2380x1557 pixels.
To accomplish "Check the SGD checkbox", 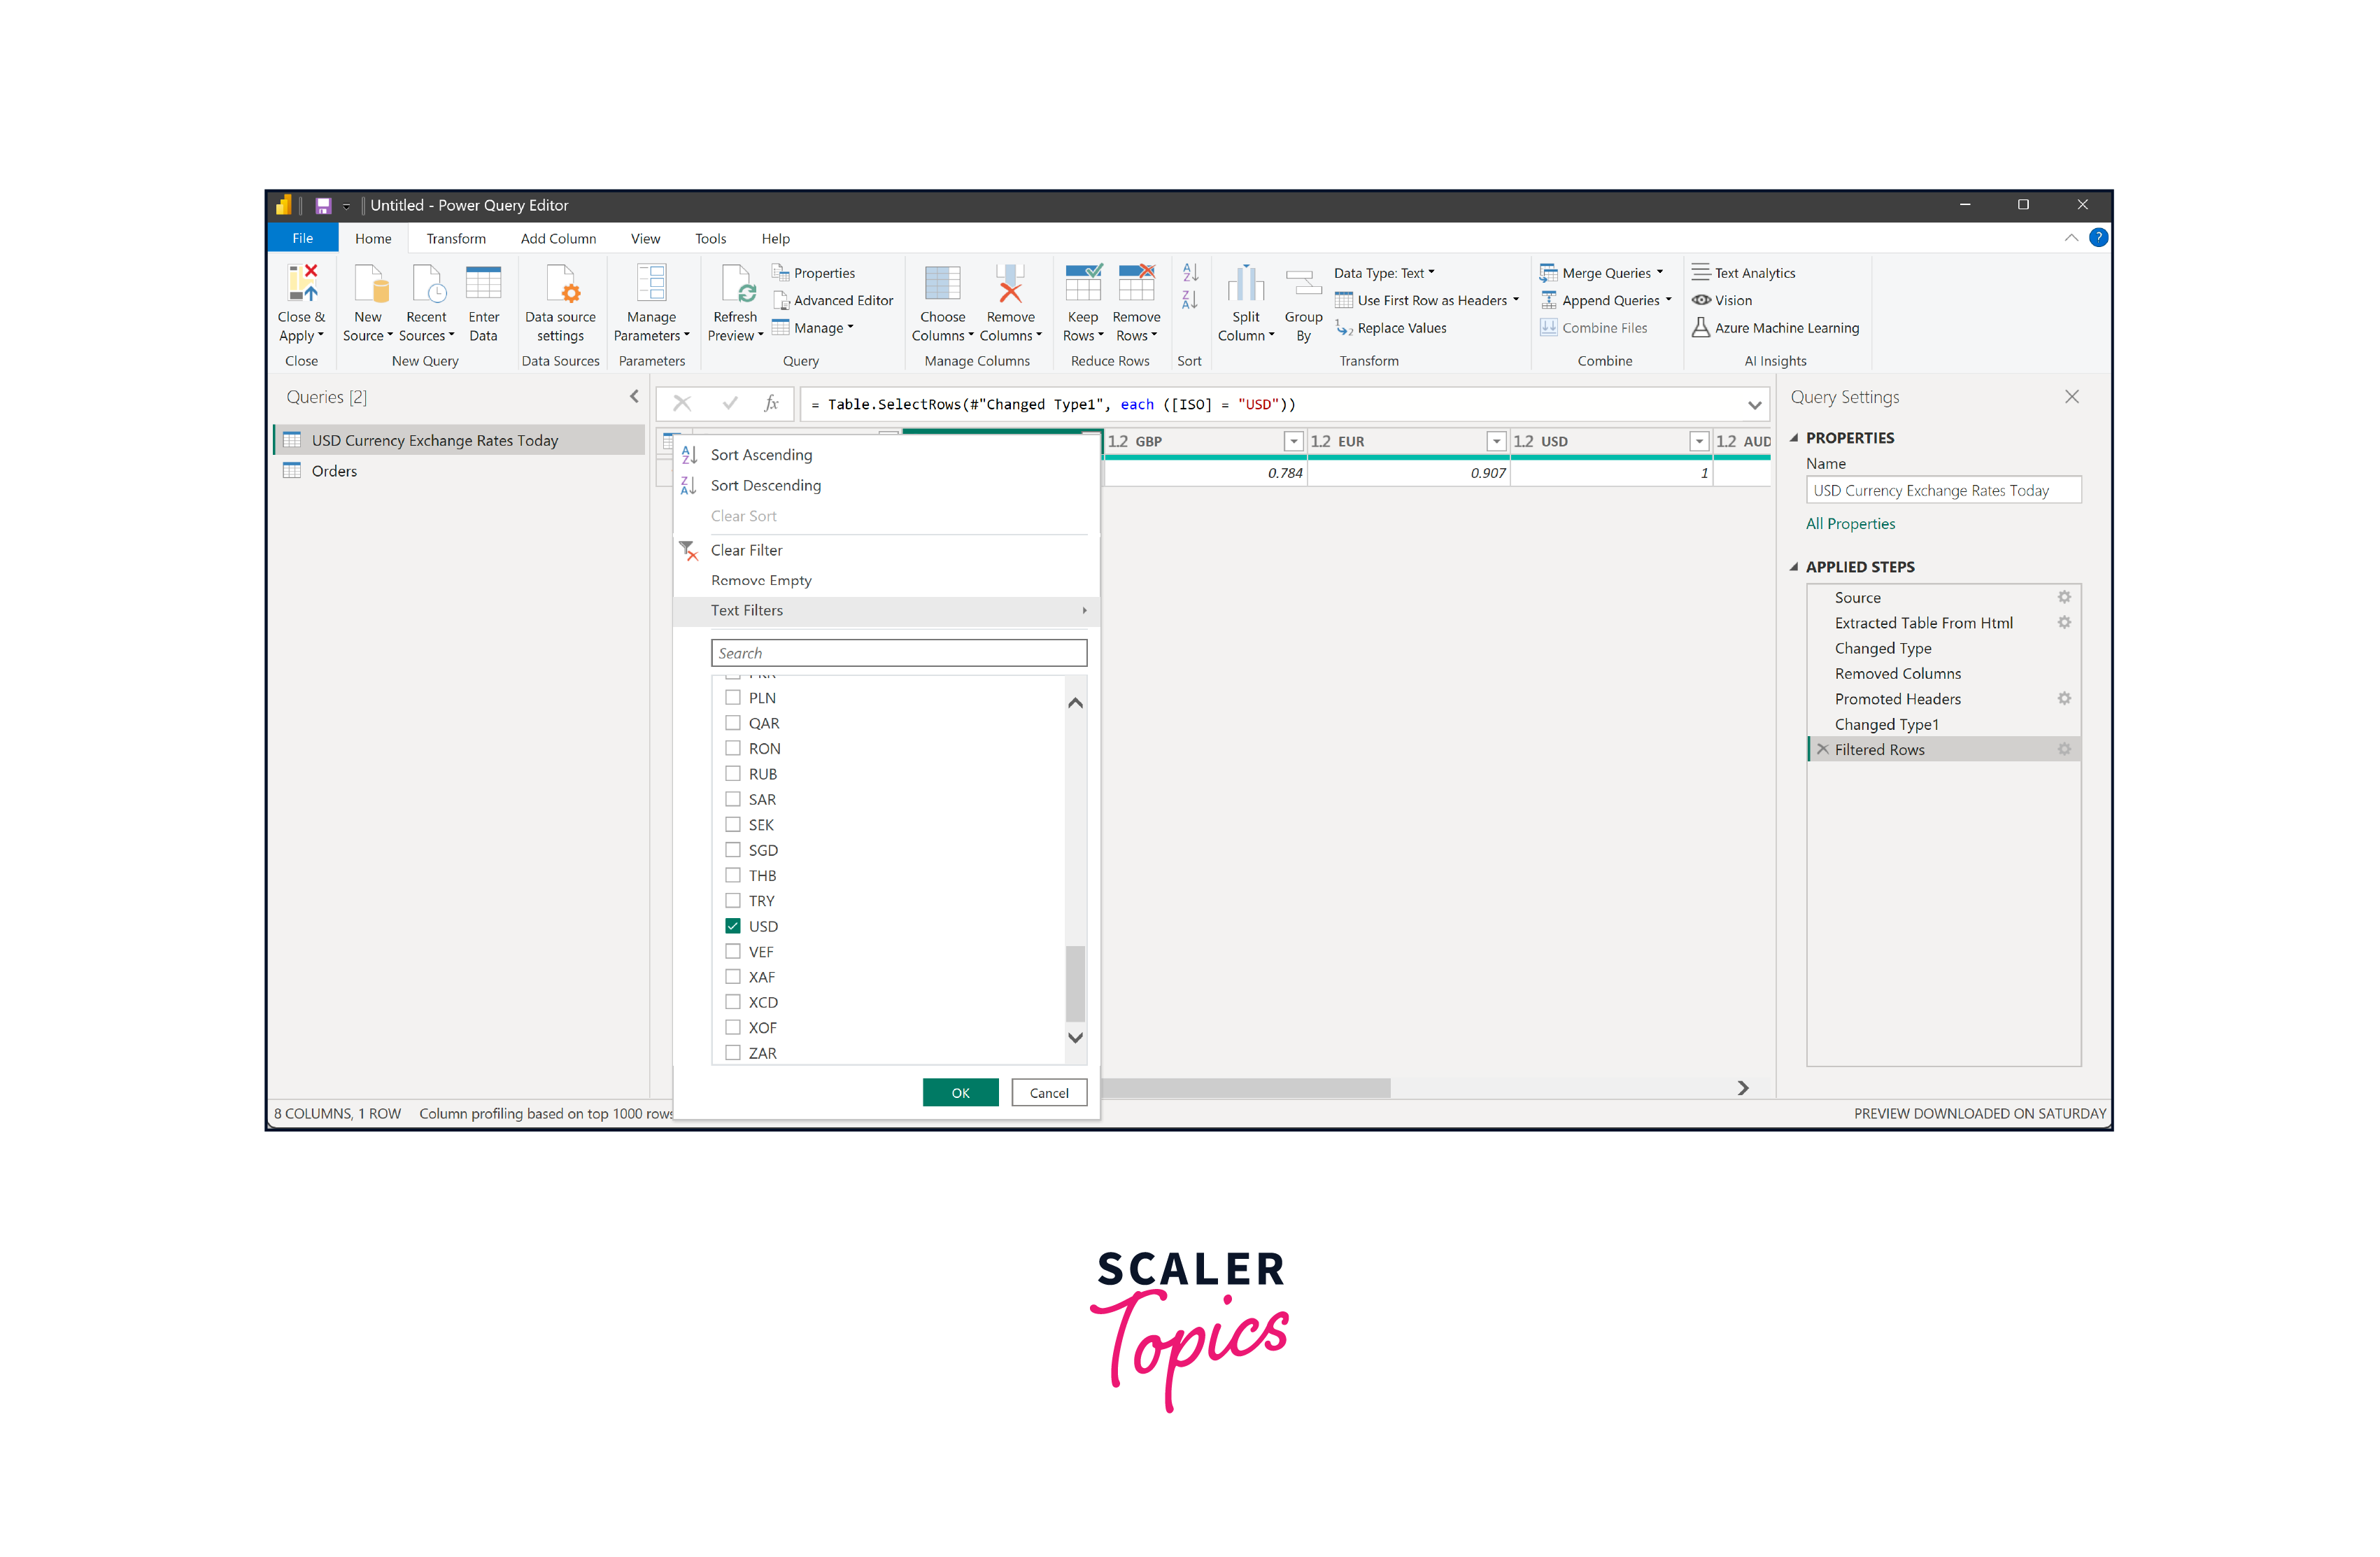I will tap(733, 850).
